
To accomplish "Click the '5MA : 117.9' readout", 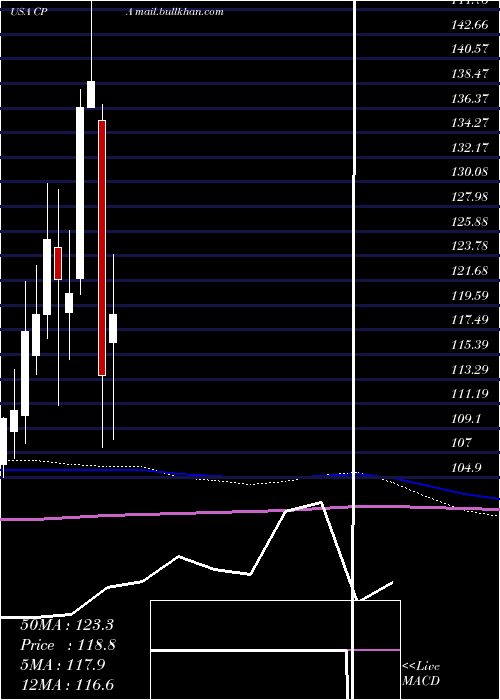I will tap(62, 665).
